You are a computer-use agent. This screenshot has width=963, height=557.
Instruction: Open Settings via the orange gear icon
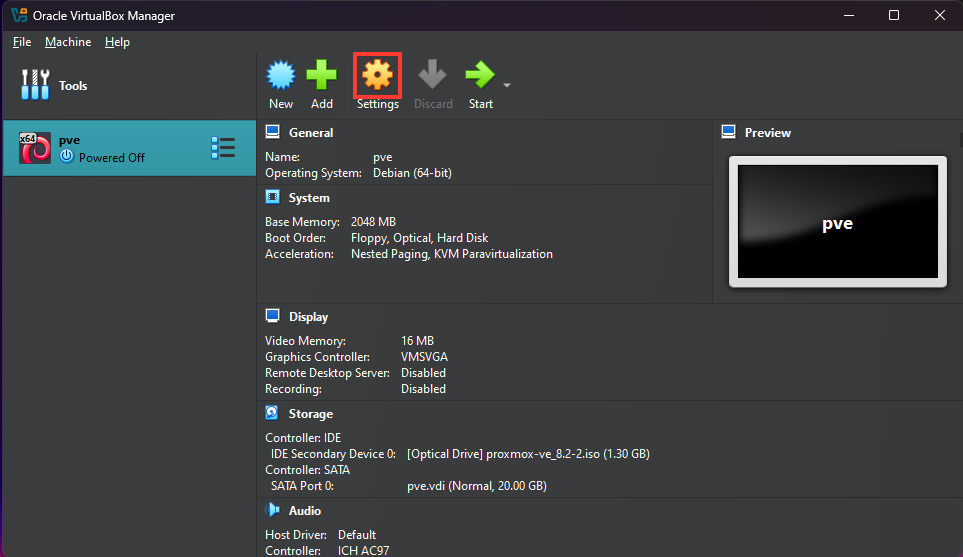377,76
